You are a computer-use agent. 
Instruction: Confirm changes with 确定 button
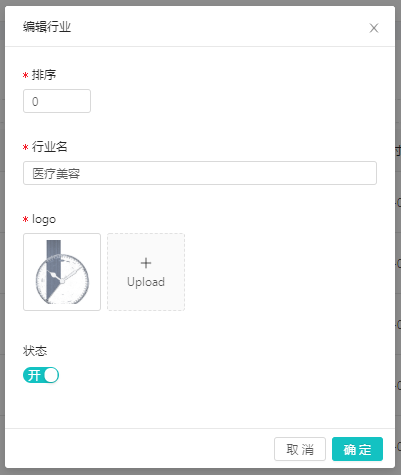pyautogui.click(x=357, y=449)
